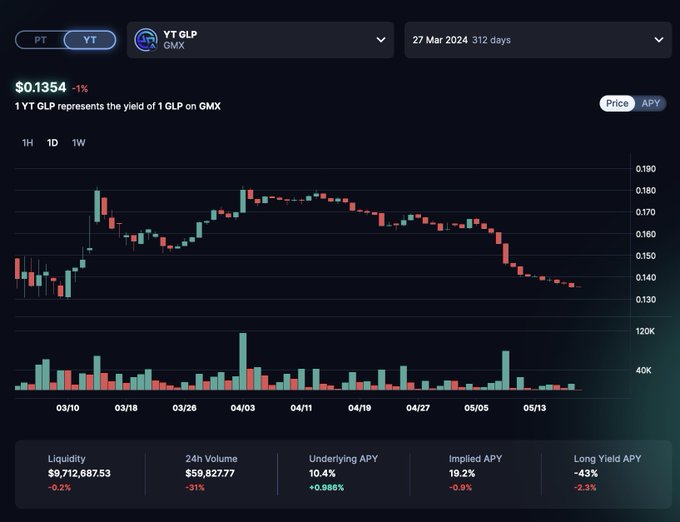Click the $9,712,687.53 liquidity value

(x=79, y=473)
